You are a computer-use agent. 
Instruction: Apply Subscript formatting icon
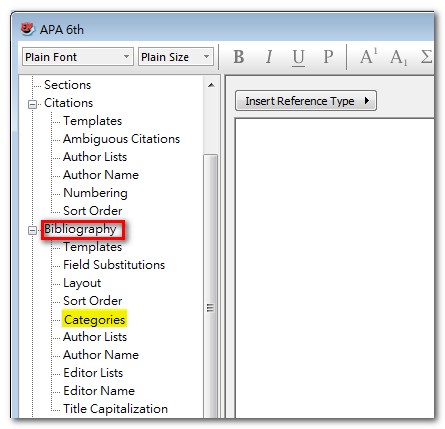(399, 57)
